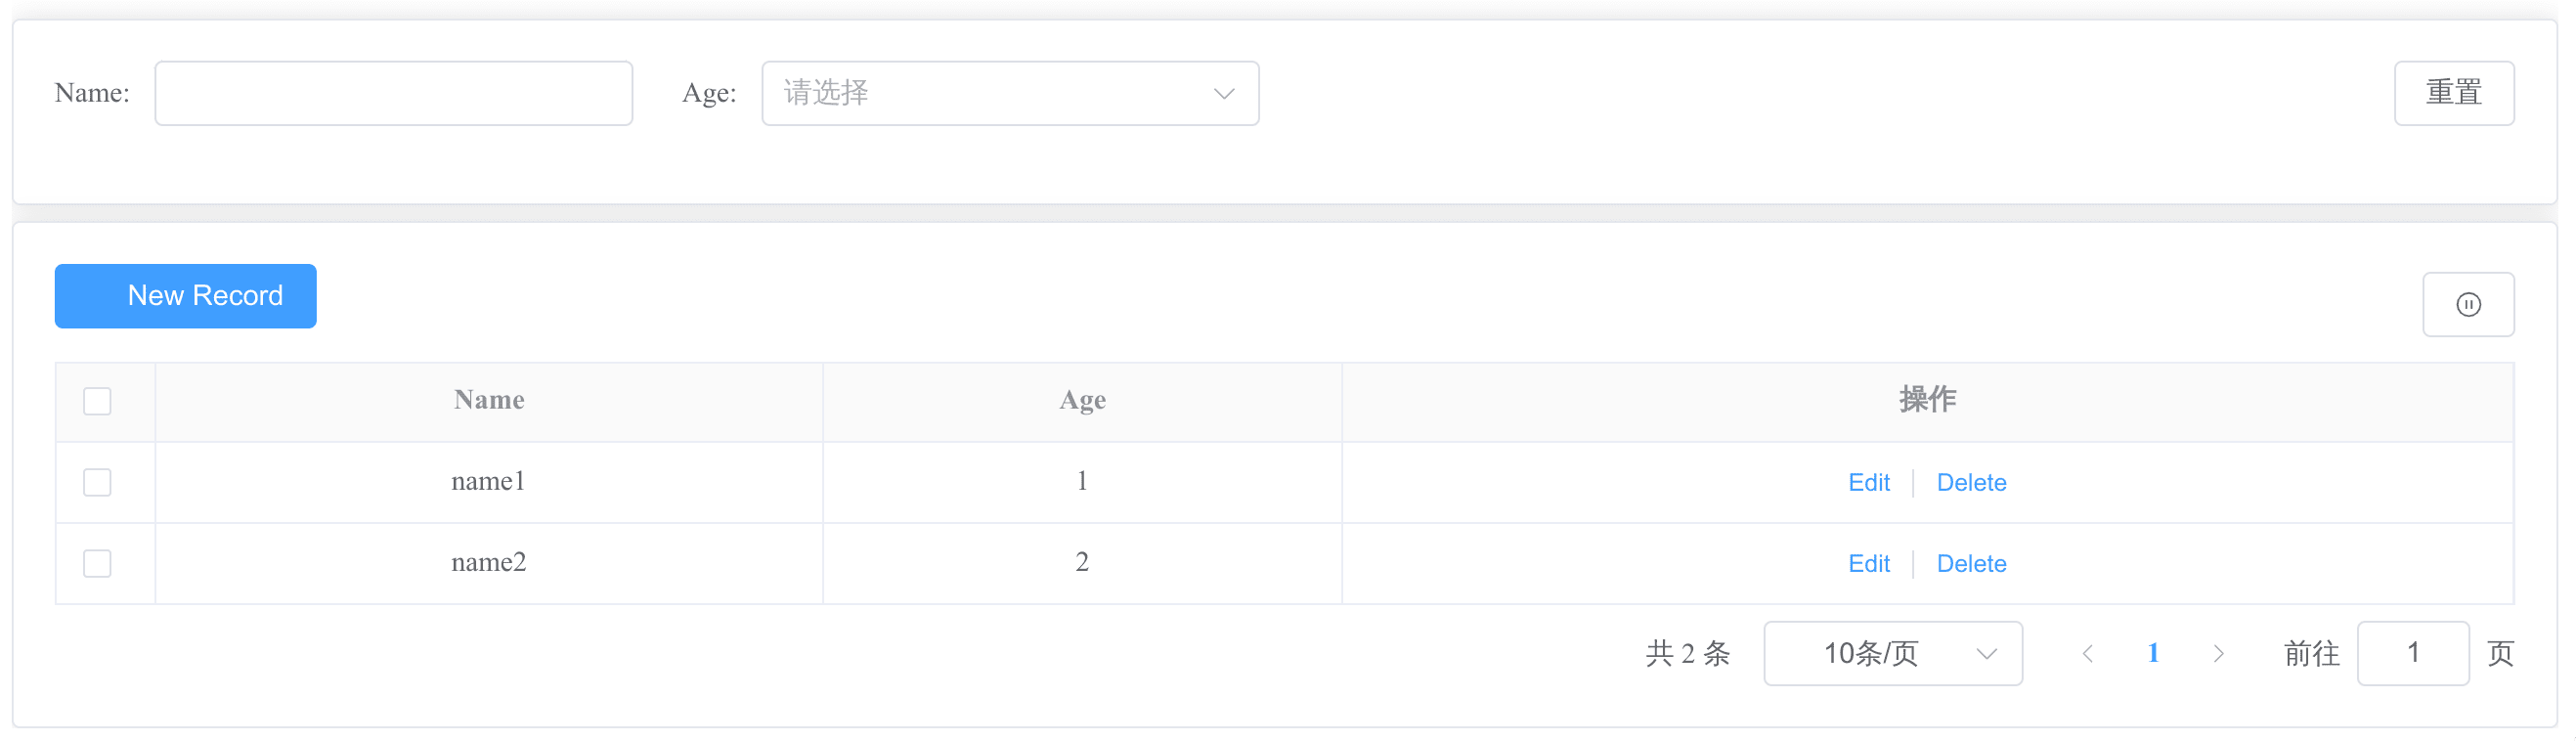Focus the Name search input field
Viewport: 2576px width, 741px height.
(x=393, y=94)
